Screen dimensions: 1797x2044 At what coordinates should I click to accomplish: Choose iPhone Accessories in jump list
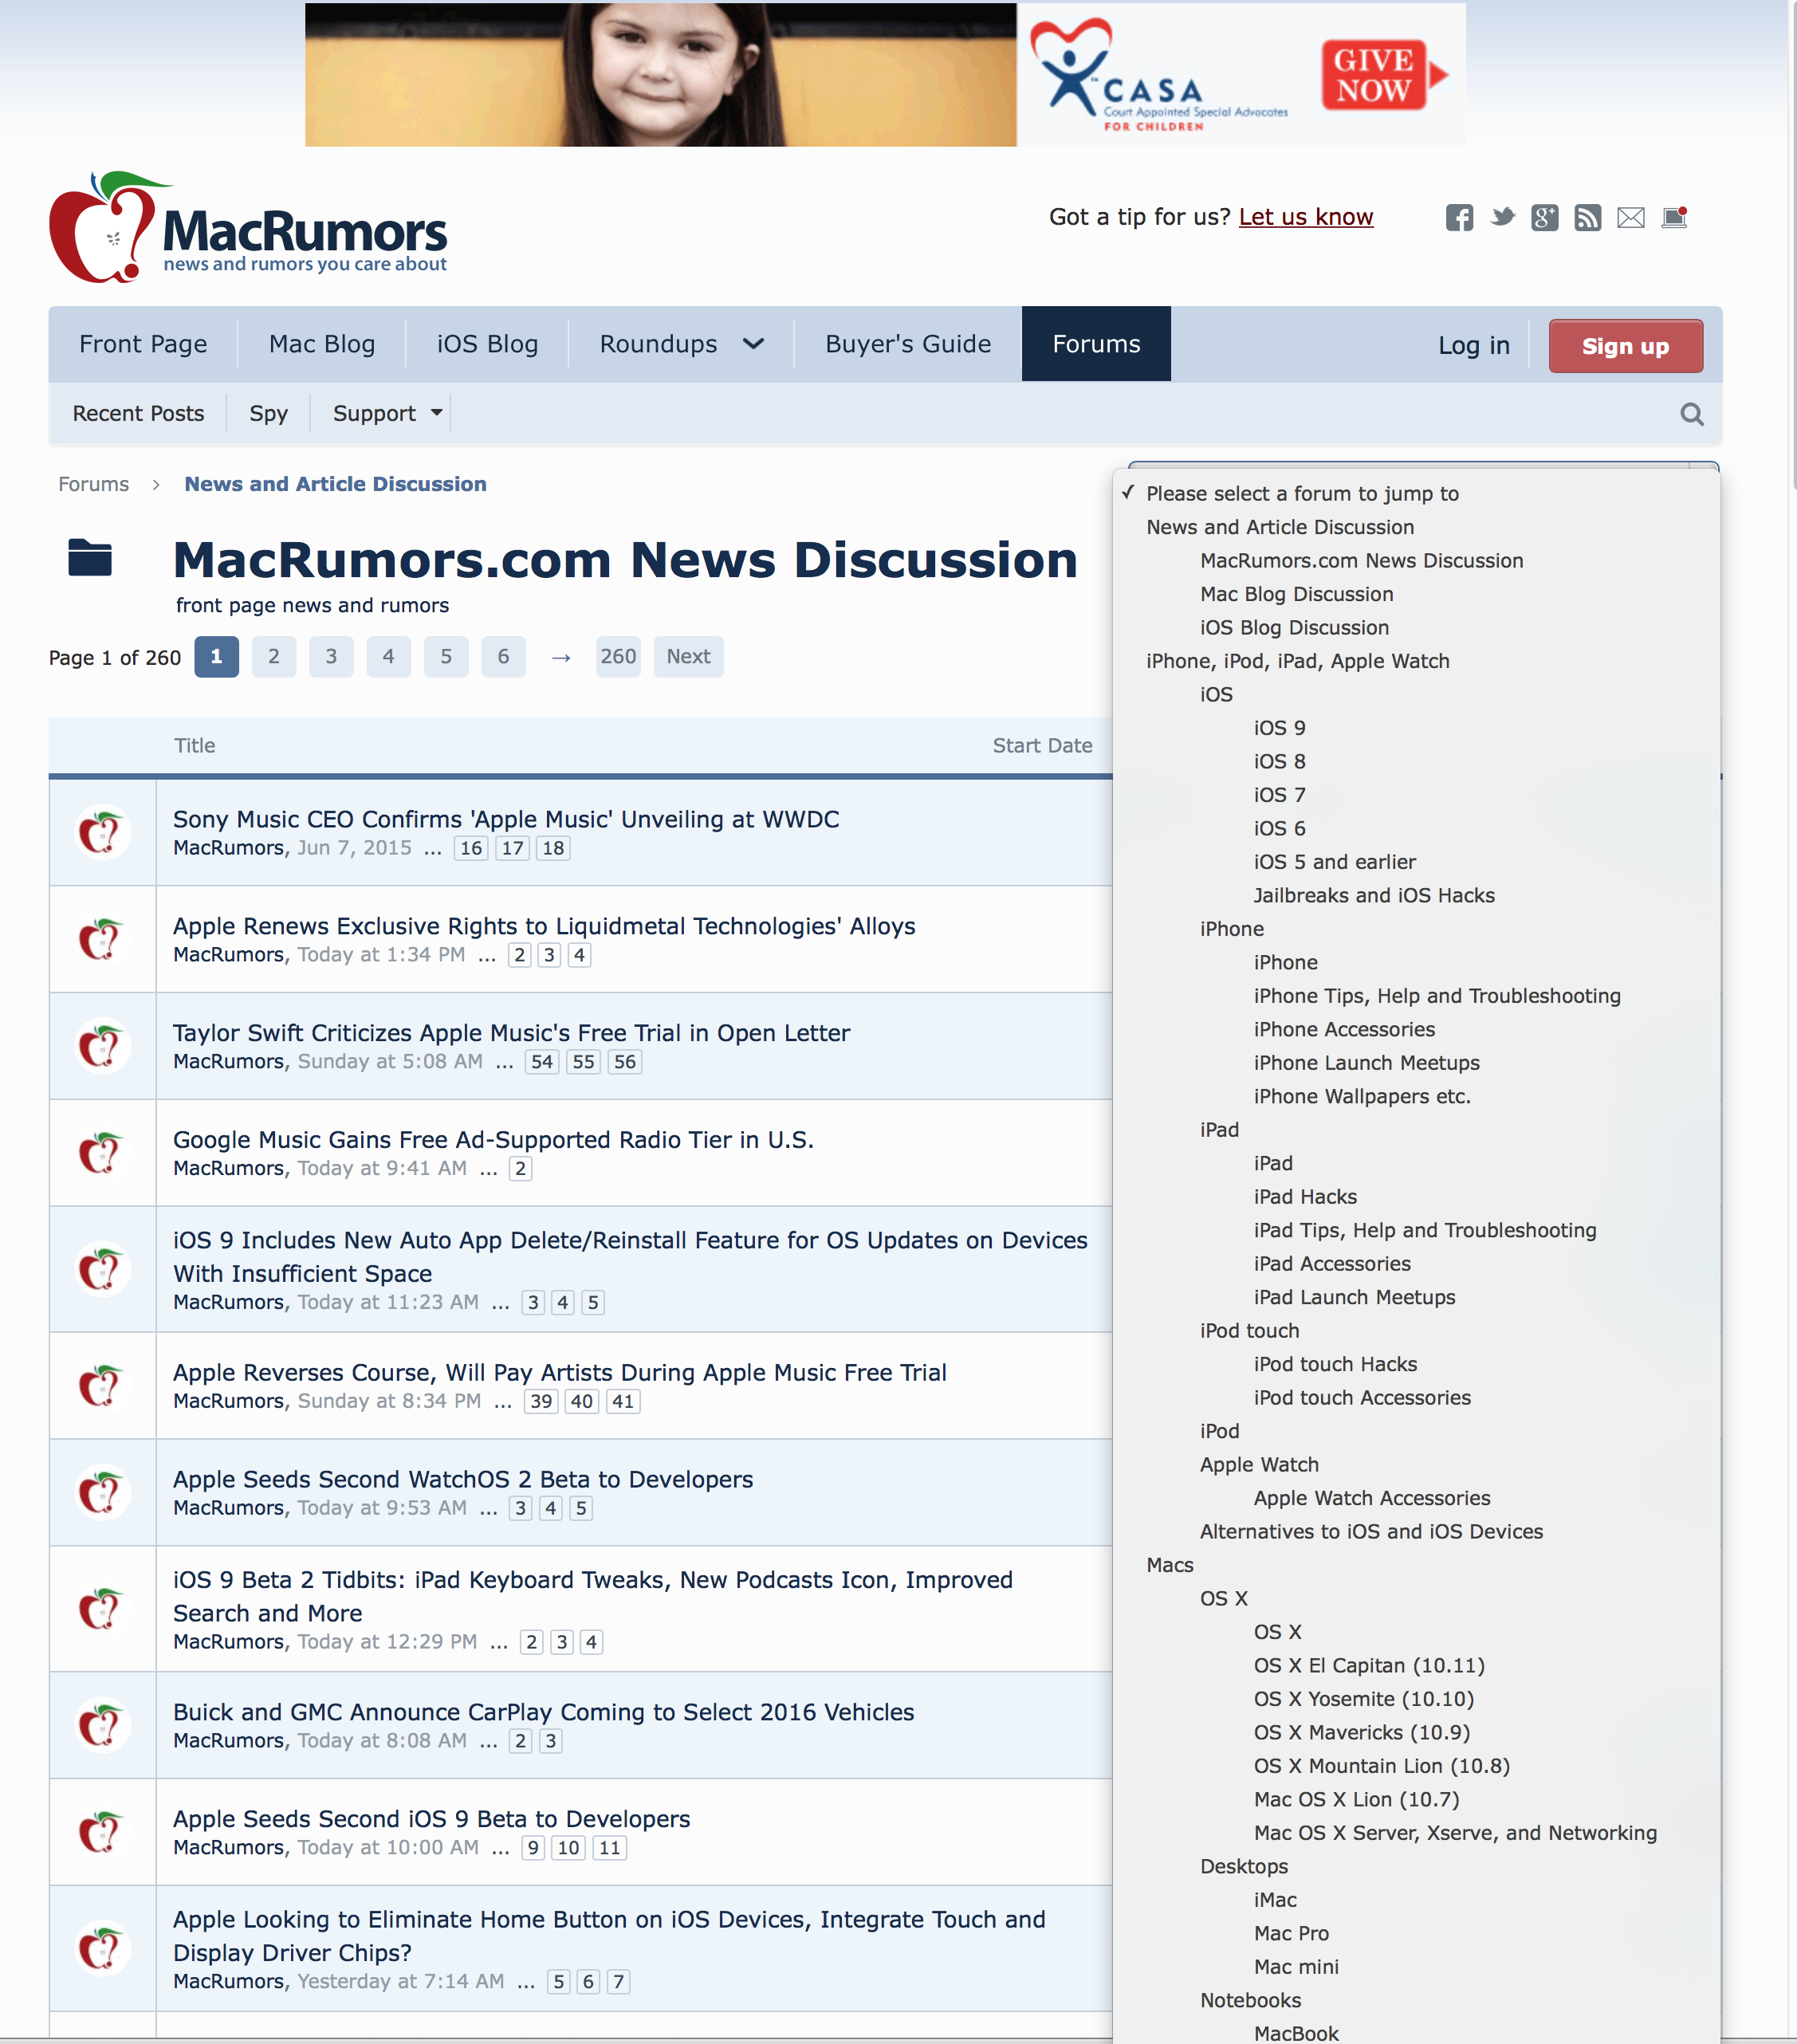[x=1344, y=1029]
